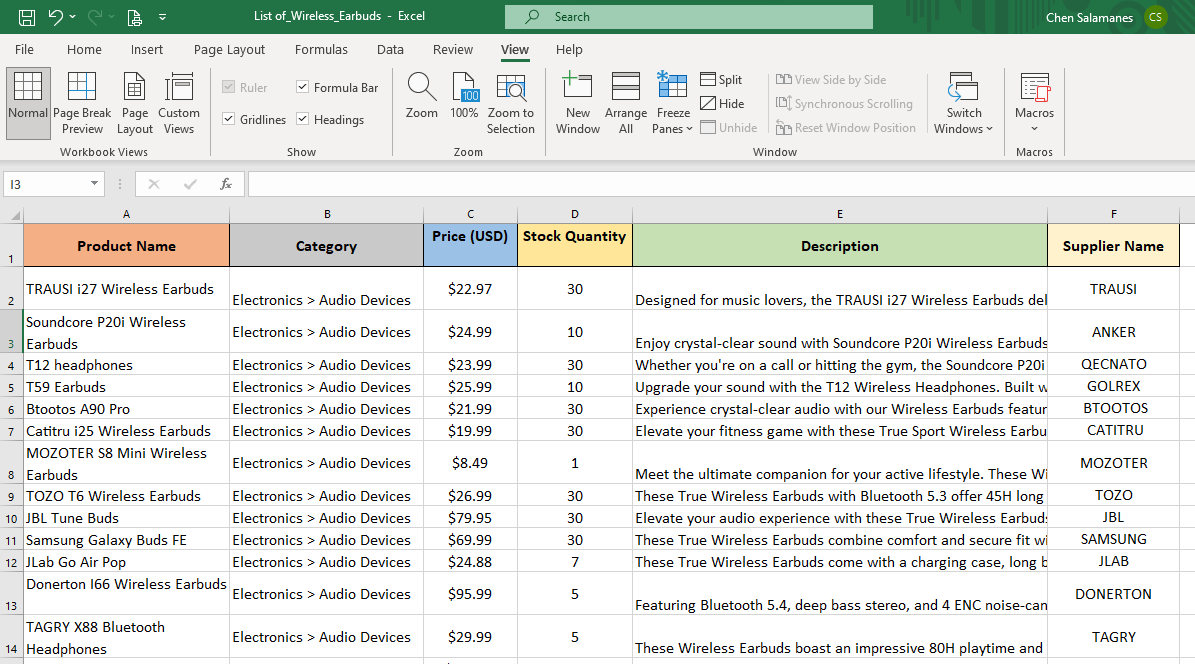Open the Undo history dropdown arrow
Image resolution: width=1195 pixels, height=664 pixels.
73,17
